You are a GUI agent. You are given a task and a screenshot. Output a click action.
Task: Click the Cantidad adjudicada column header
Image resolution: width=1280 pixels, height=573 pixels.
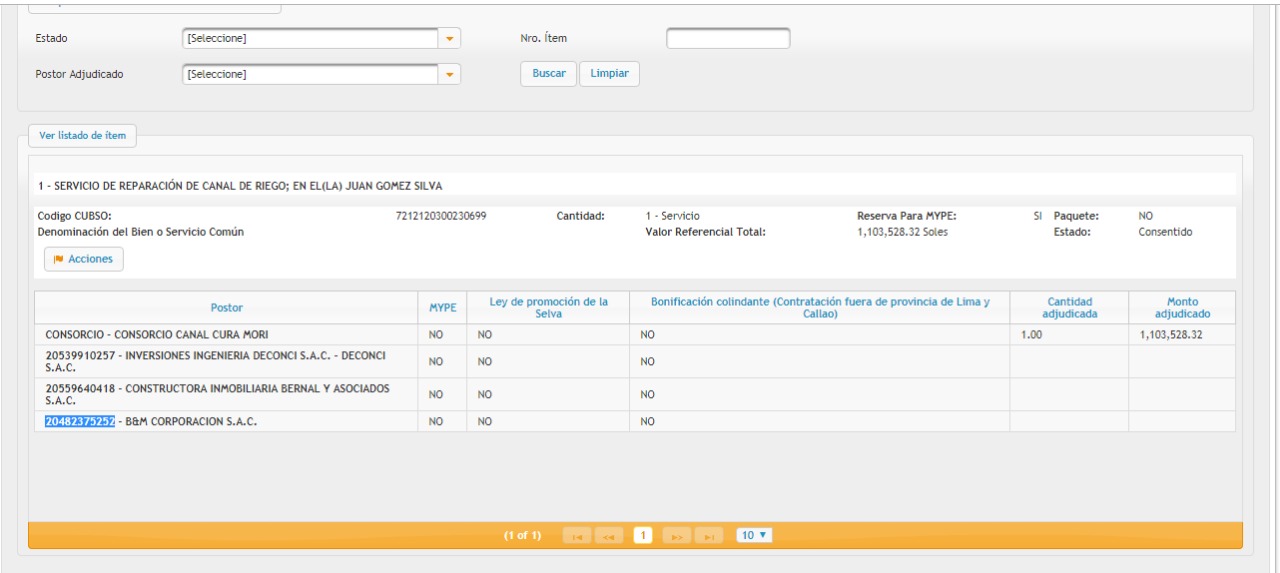(1069, 308)
